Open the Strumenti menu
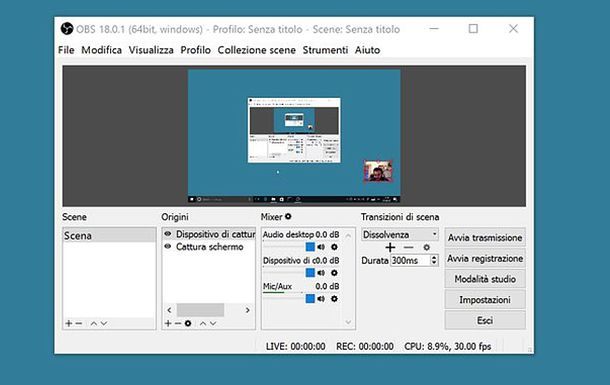Screen dimensions: 610x385 pos(325,50)
